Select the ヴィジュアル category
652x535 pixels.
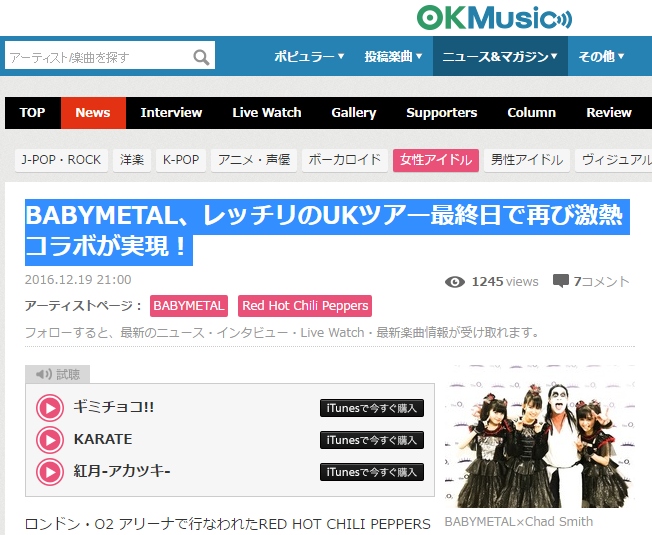tap(614, 160)
